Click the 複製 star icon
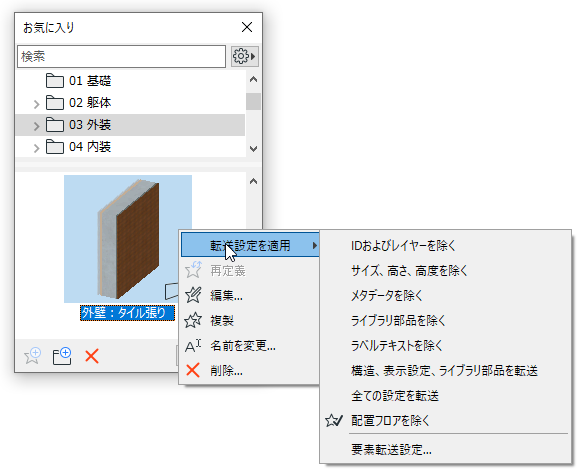The width and height of the screenshot is (584, 475). [x=193, y=320]
